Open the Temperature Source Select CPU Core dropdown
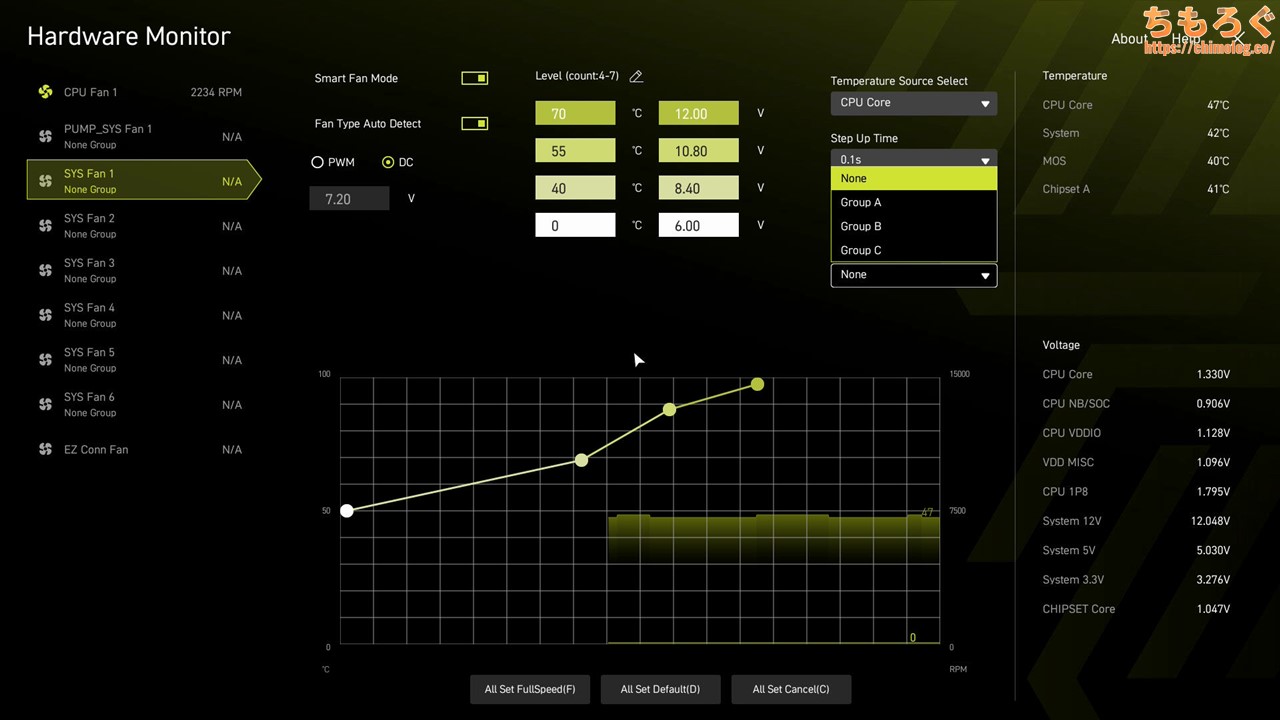 point(913,103)
